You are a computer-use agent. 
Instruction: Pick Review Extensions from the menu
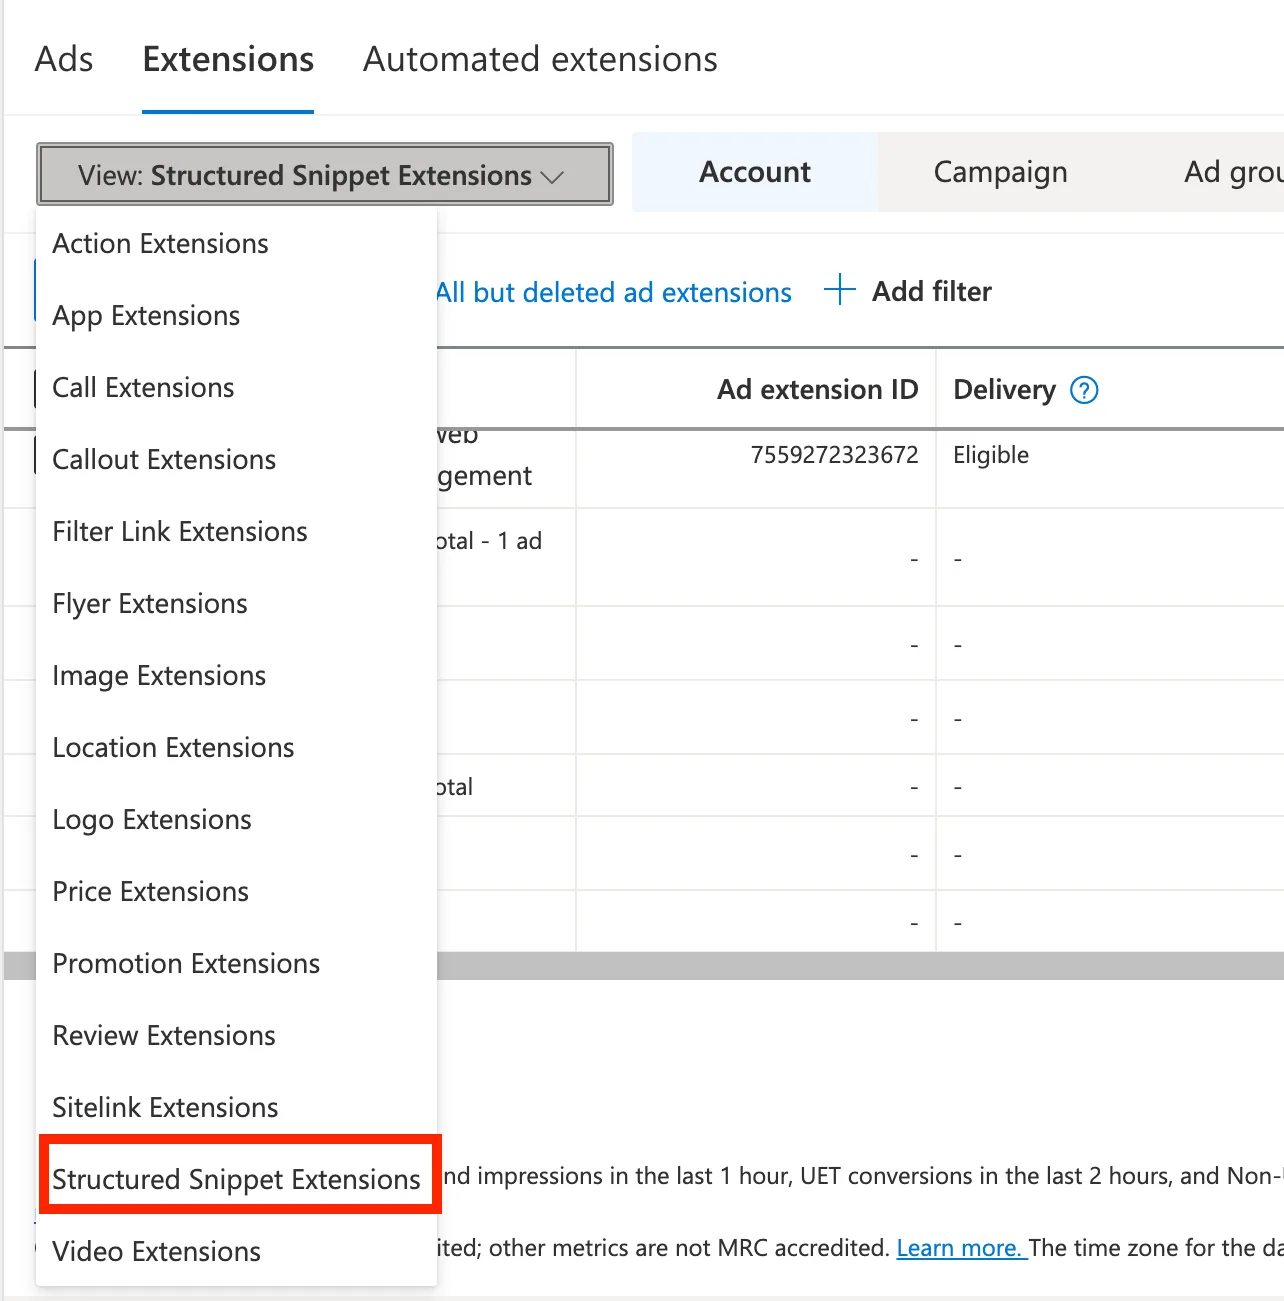[x=236, y=1035]
